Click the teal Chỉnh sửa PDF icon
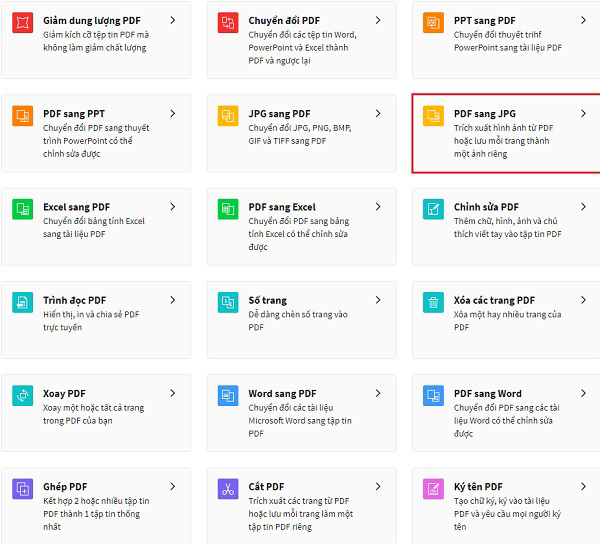Screen dimensions: 600x544 (x=433, y=209)
